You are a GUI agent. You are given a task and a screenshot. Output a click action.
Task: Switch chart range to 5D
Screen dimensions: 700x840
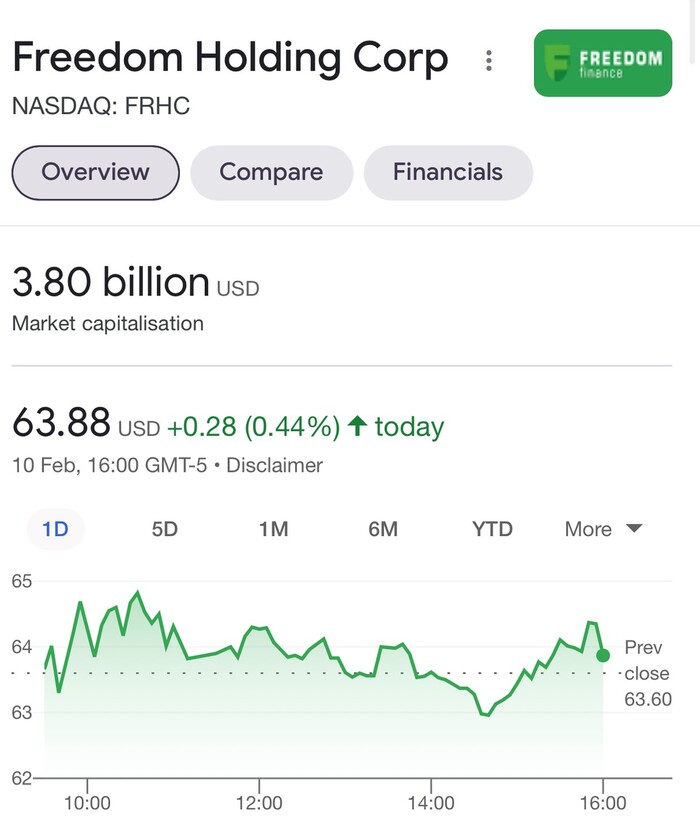tap(164, 529)
